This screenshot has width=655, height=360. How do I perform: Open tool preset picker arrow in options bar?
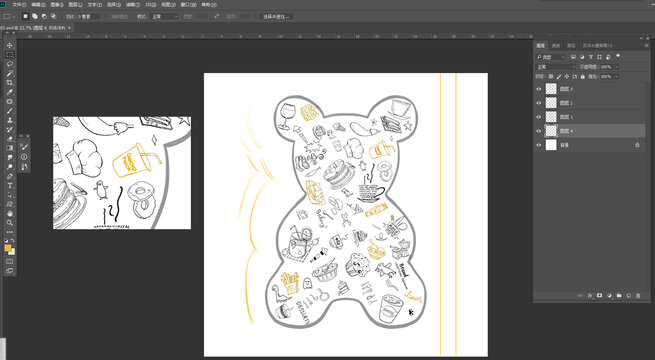pos(14,16)
